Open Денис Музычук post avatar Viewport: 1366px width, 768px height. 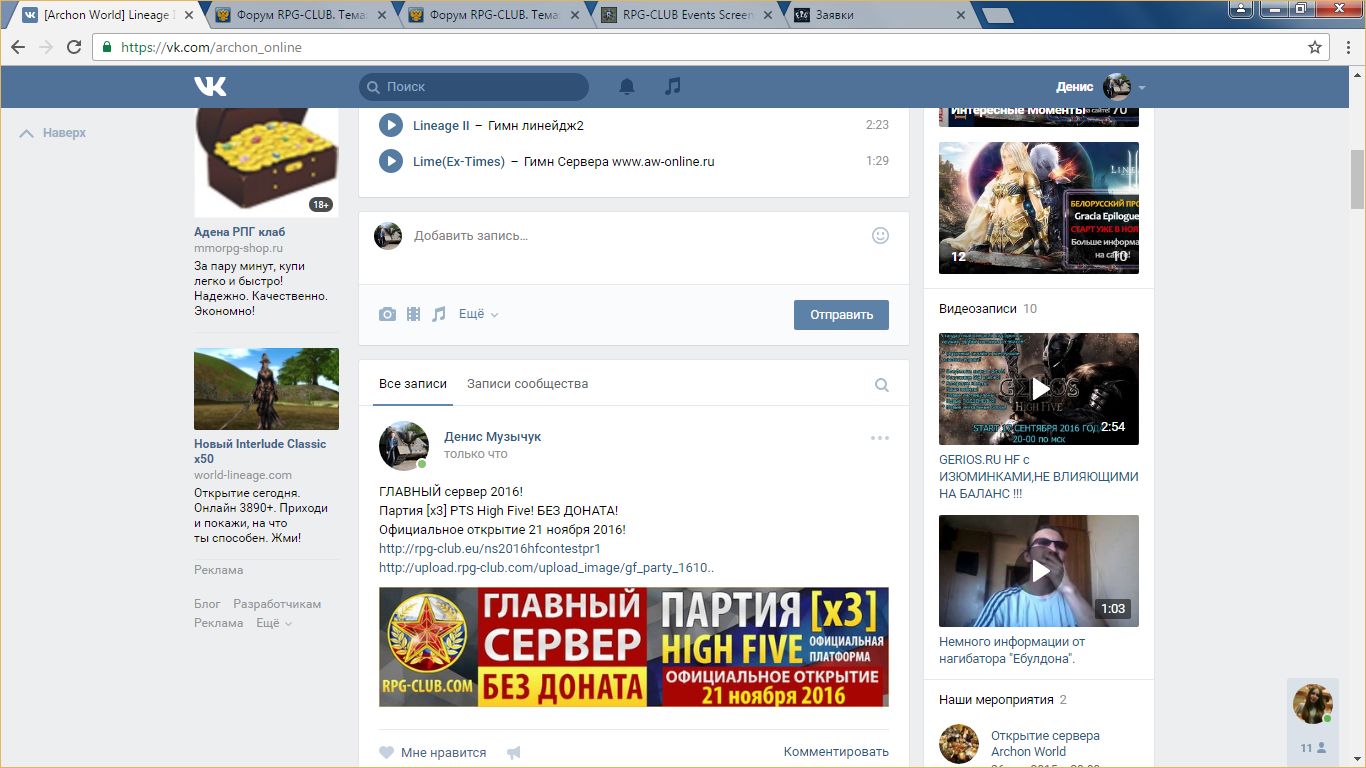point(404,445)
